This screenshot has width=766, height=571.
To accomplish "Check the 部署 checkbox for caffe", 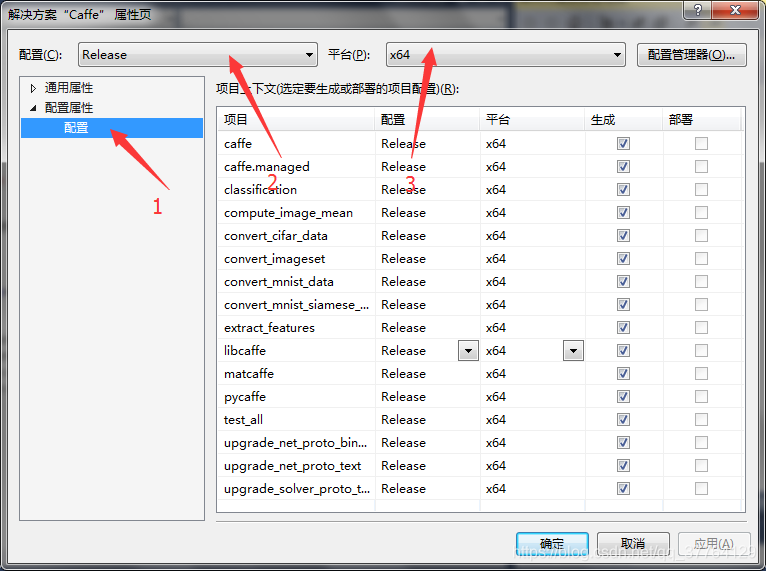I will click(x=702, y=144).
